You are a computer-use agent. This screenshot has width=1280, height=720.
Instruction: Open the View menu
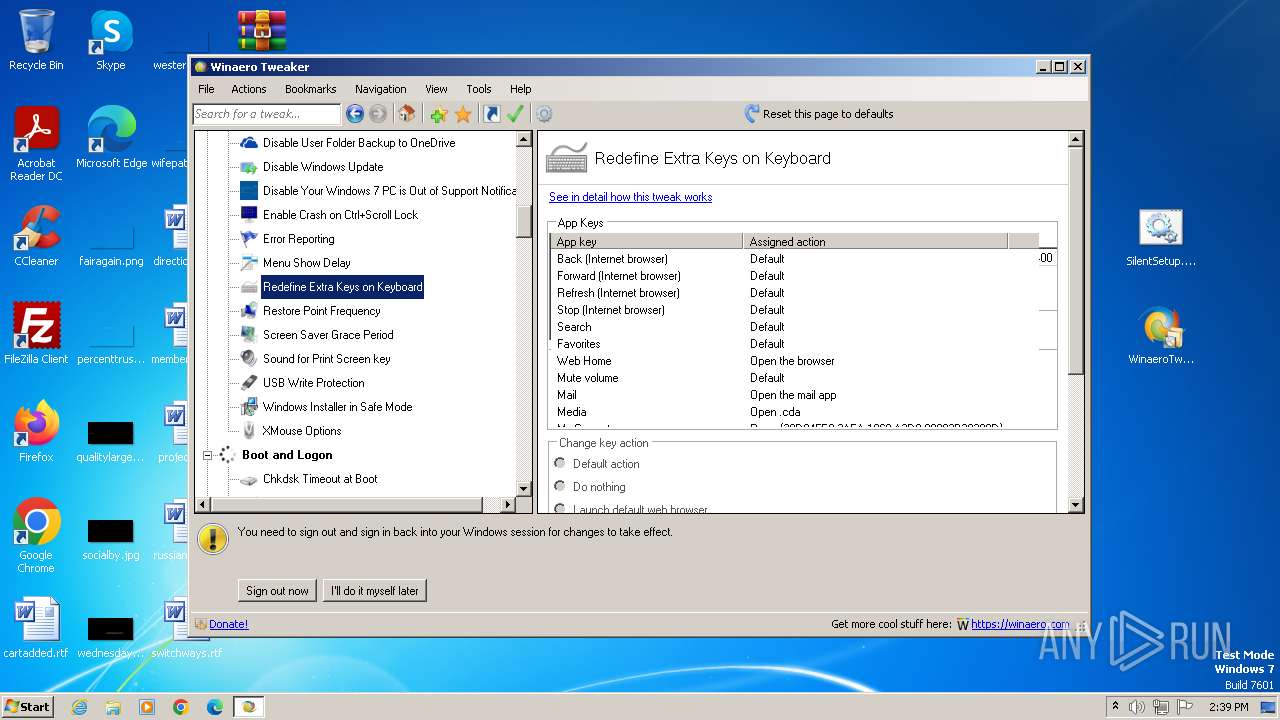[436, 89]
